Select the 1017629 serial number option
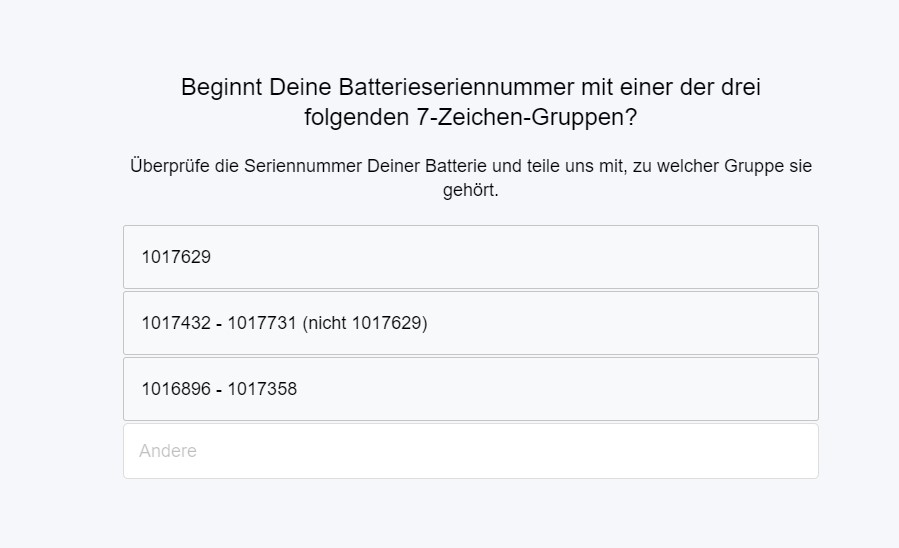This screenshot has height=548, width=899. 470,257
